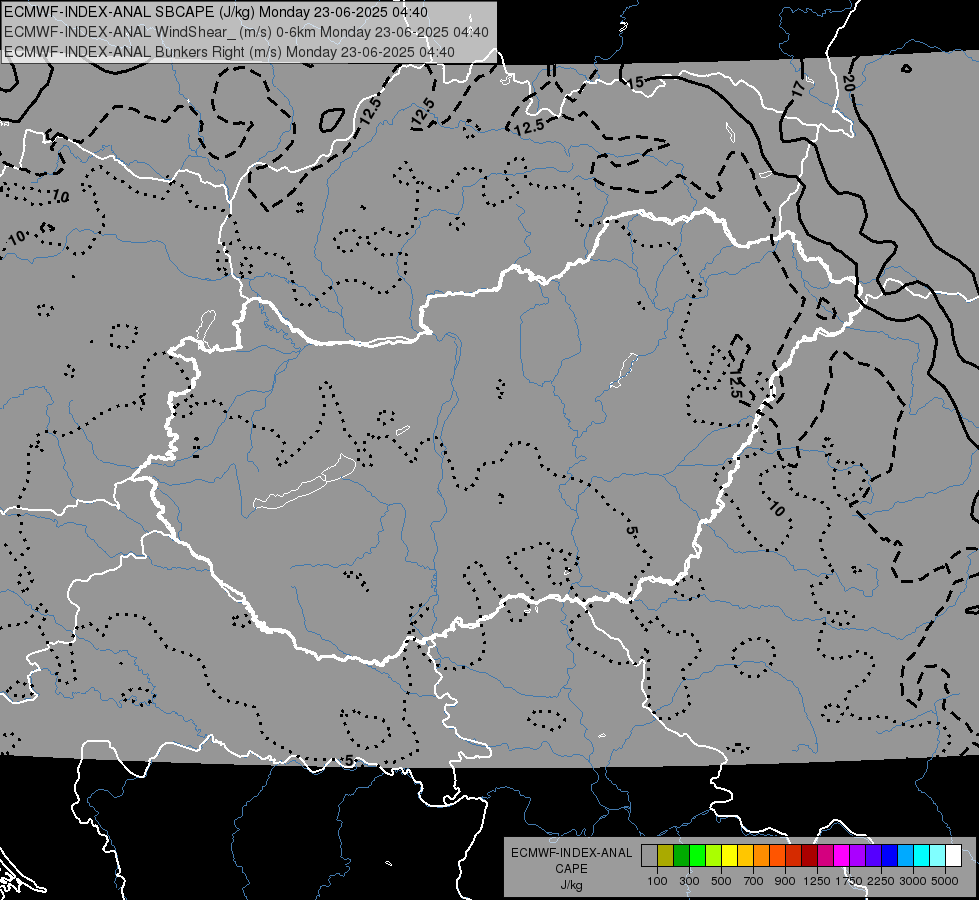Click the orange swatch above 700

[762, 855]
